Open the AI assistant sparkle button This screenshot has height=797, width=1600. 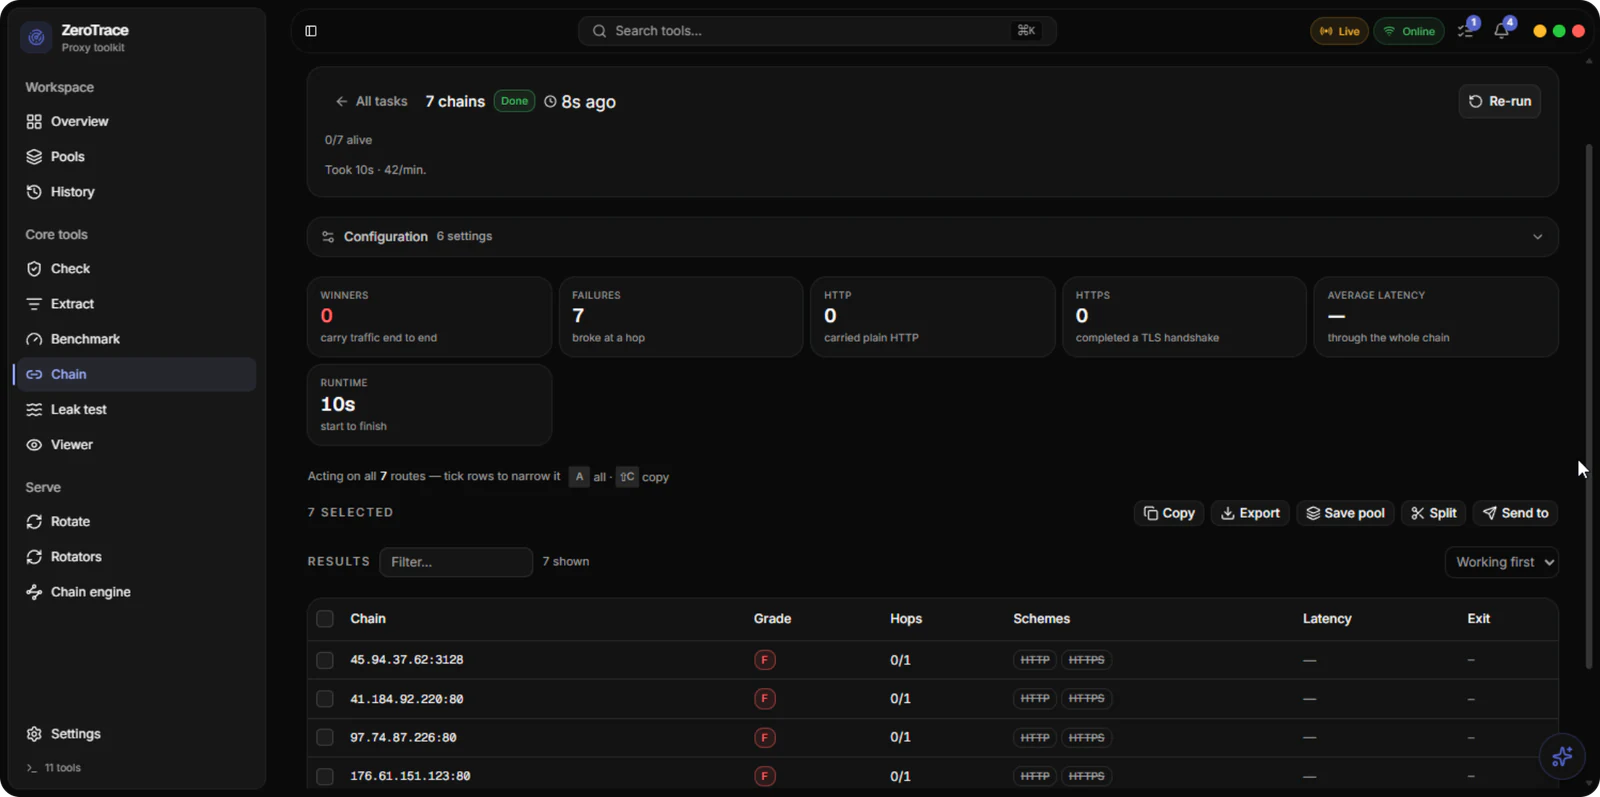pos(1562,757)
